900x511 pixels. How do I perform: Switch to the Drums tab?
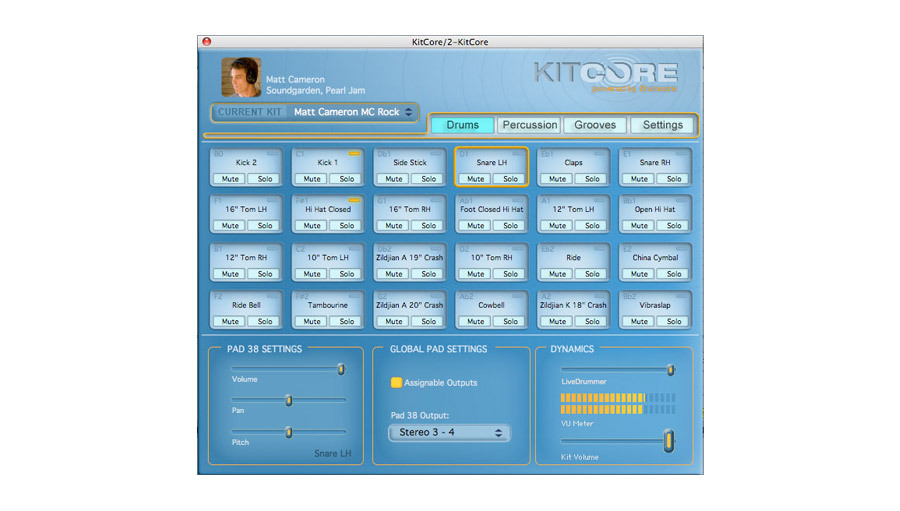(463, 125)
